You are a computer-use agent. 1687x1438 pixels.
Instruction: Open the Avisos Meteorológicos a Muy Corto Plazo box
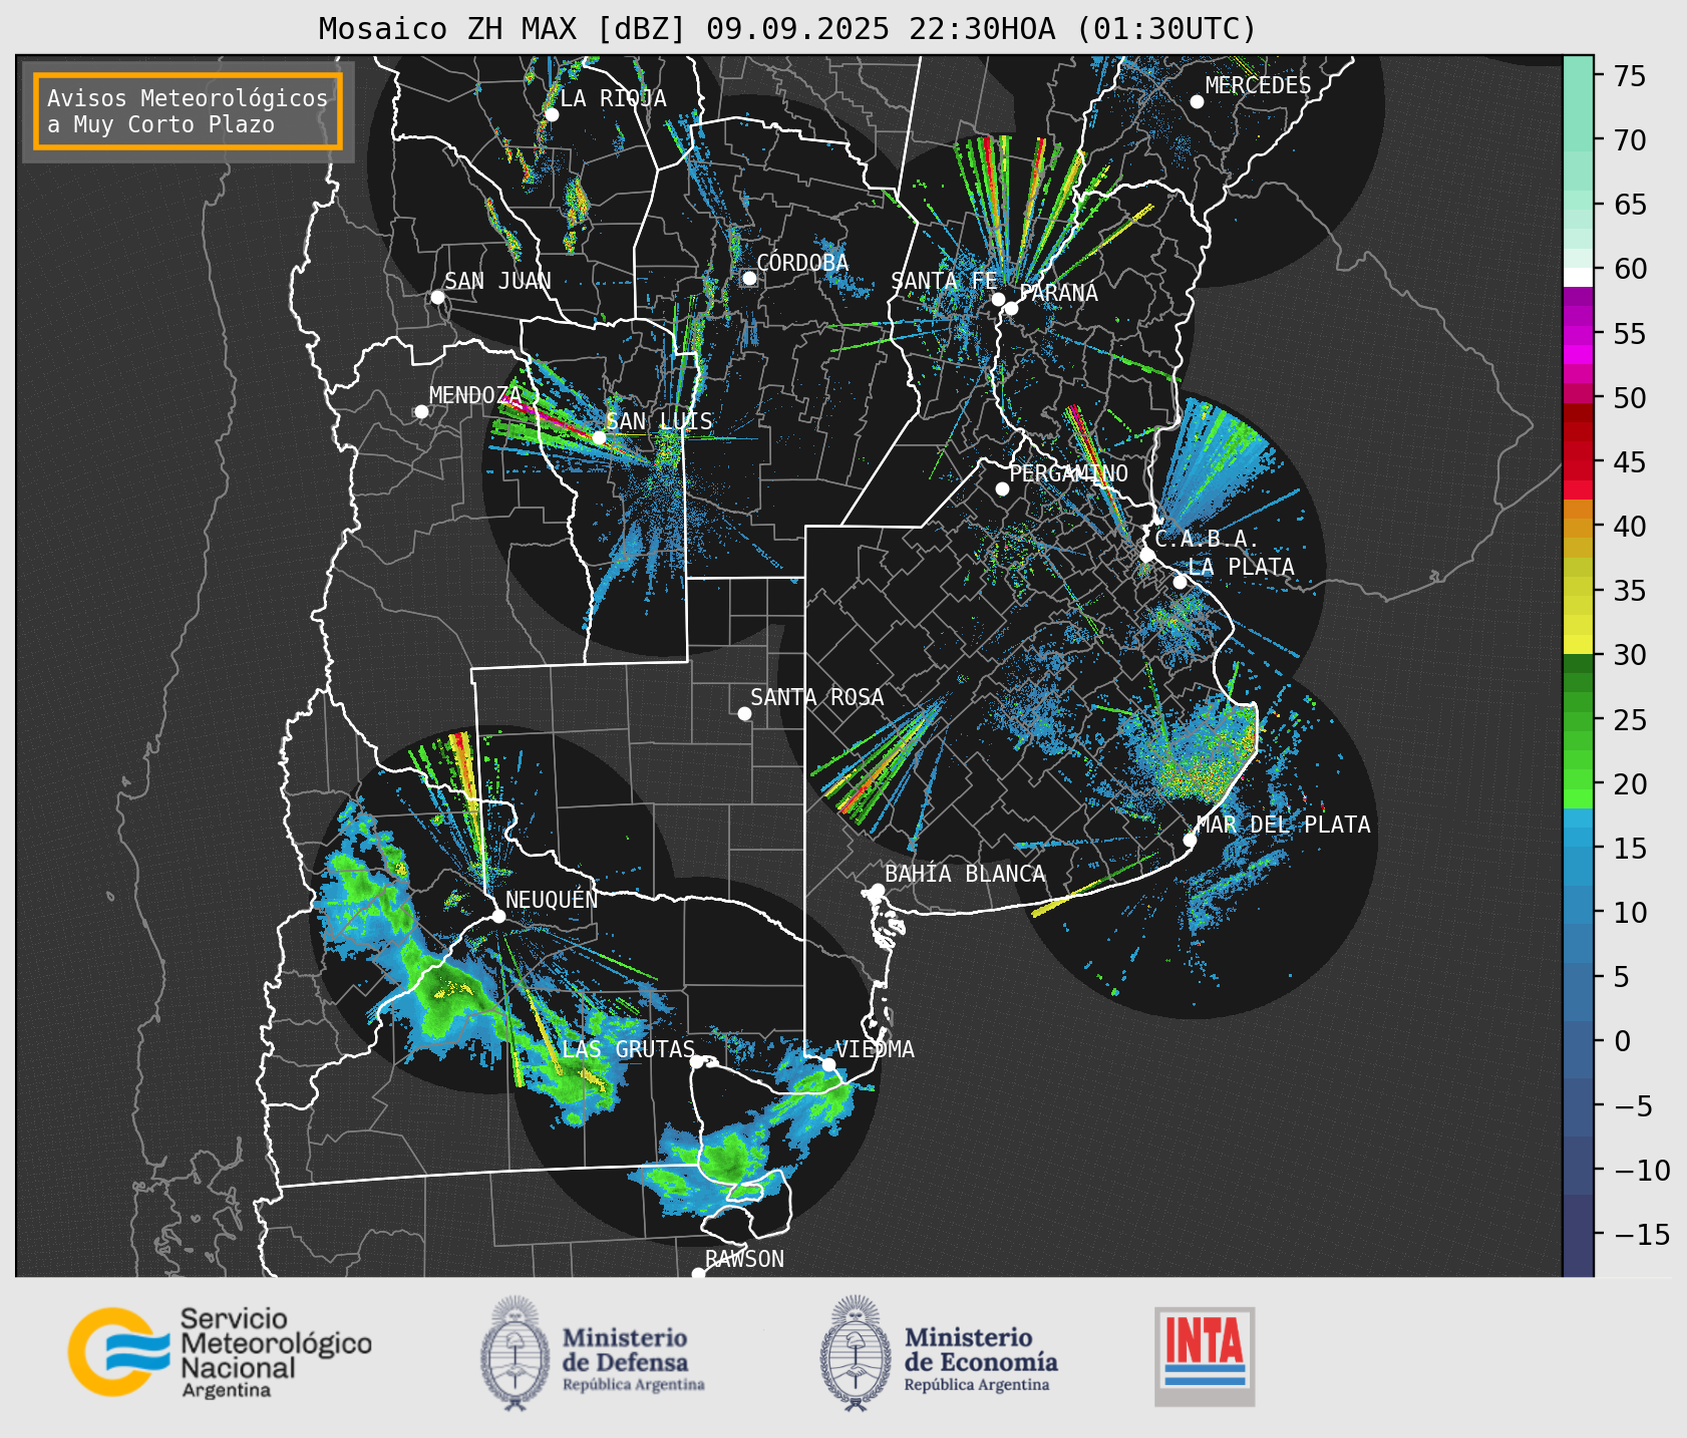[188, 111]
